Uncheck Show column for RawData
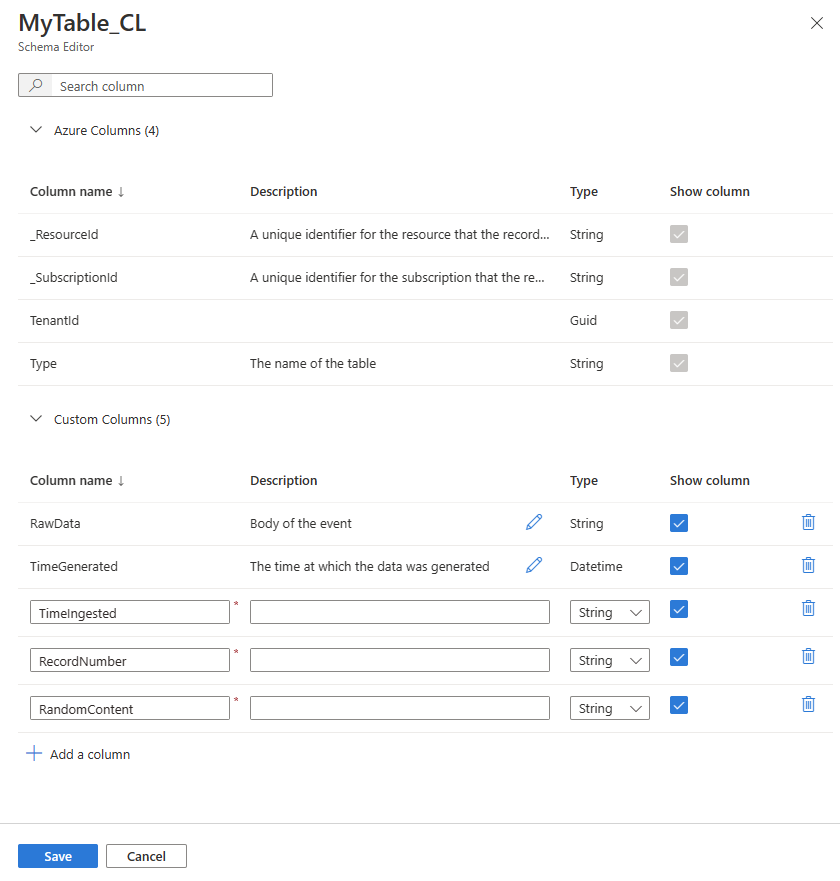Screen dimensions: 840x881 (679, 523)
